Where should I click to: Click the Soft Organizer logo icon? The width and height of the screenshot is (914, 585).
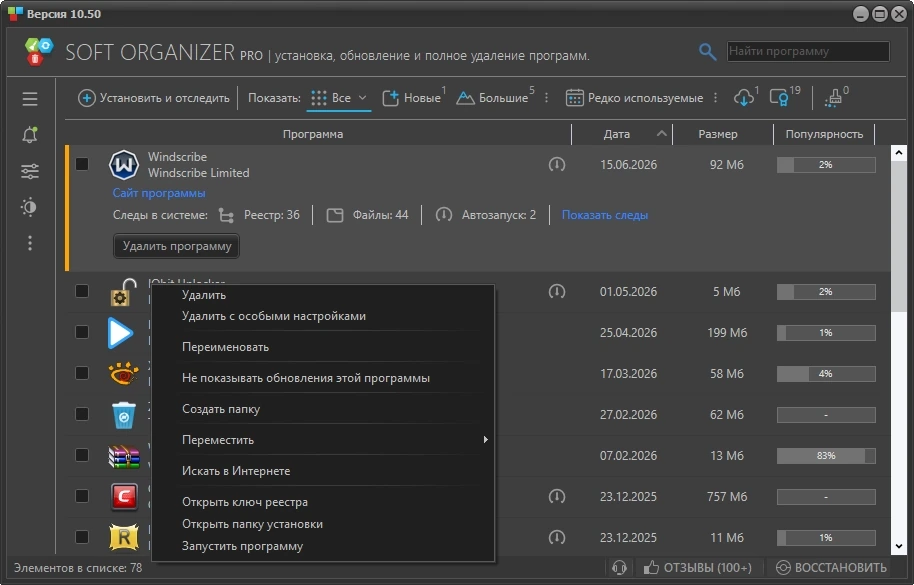coord(38,52)
